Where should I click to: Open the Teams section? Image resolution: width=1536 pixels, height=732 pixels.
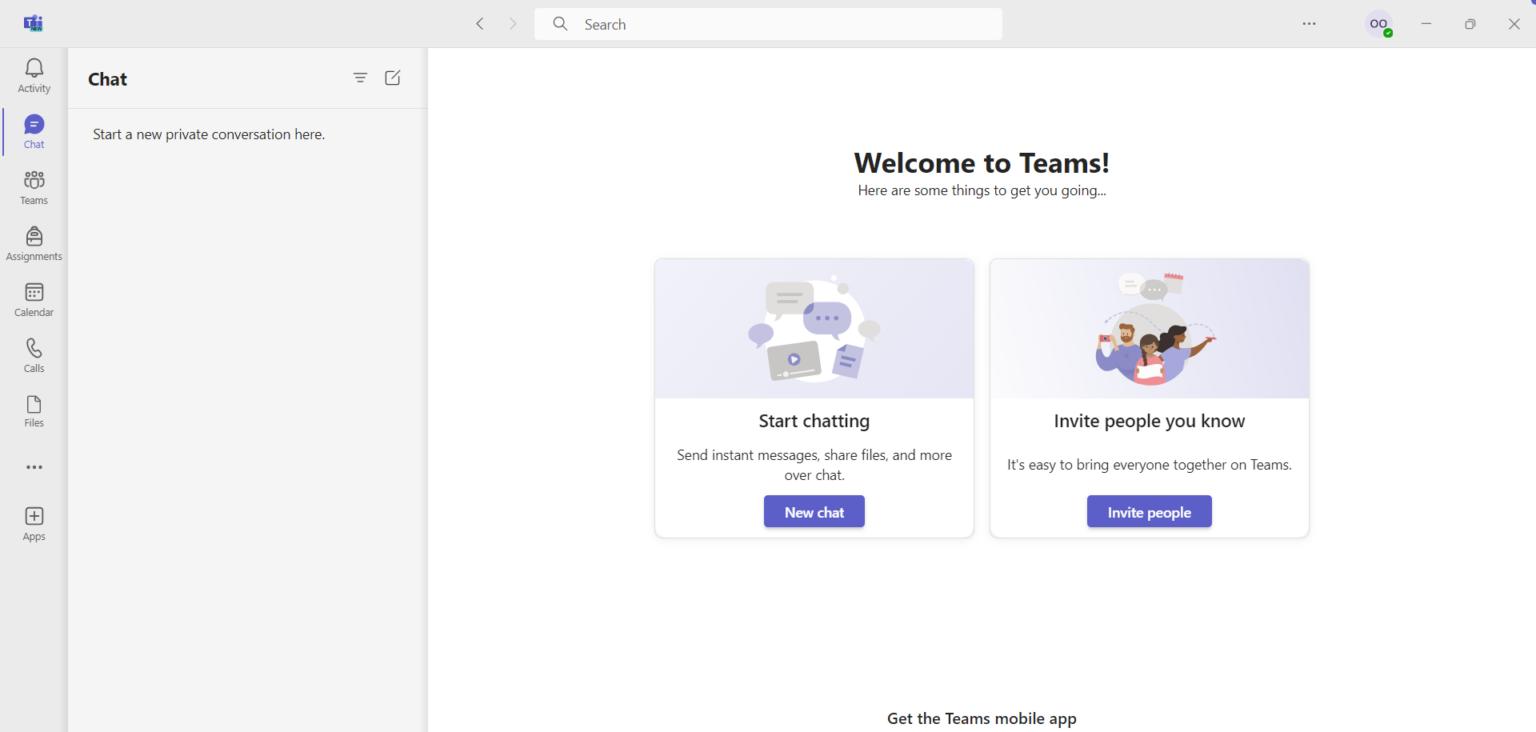click(x=33, y=186)
